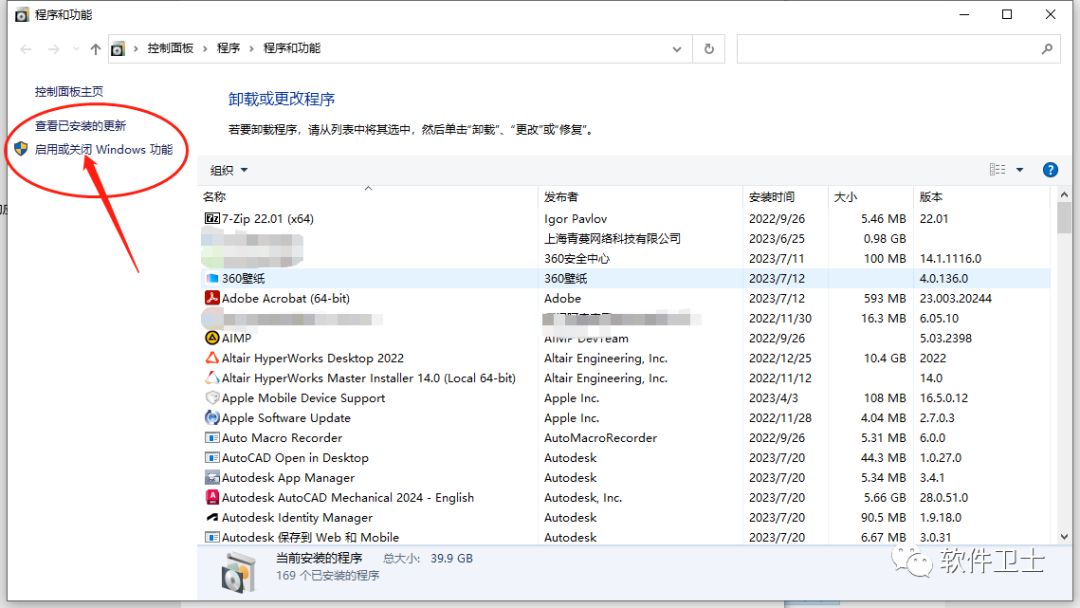Go up one folder level
This screenshot has width=1080, height=608.
click(x=96, y=49)
